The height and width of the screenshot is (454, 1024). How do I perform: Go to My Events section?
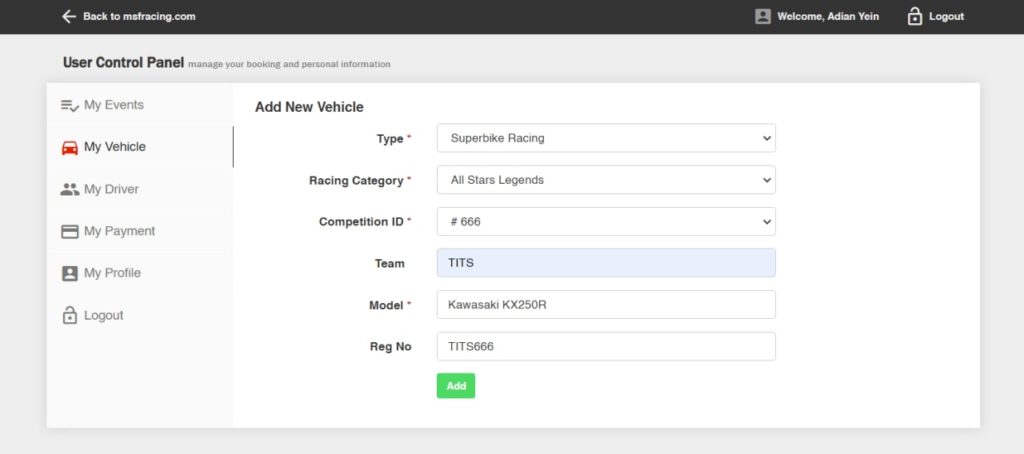tap(113, 105)
